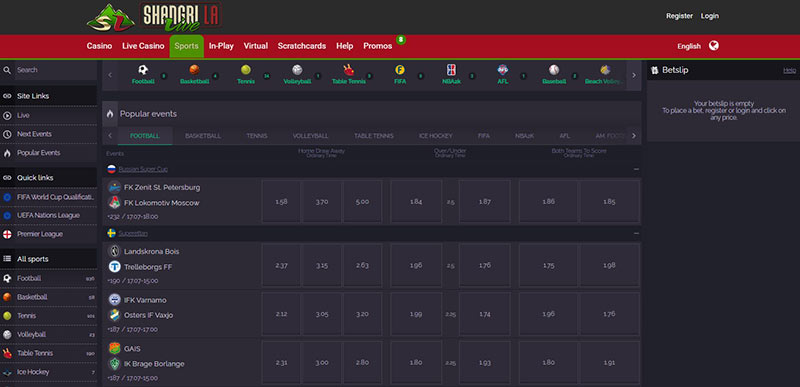Show more sports in top carousel
The width and height of the screenshot is (800, 387).
634,75
